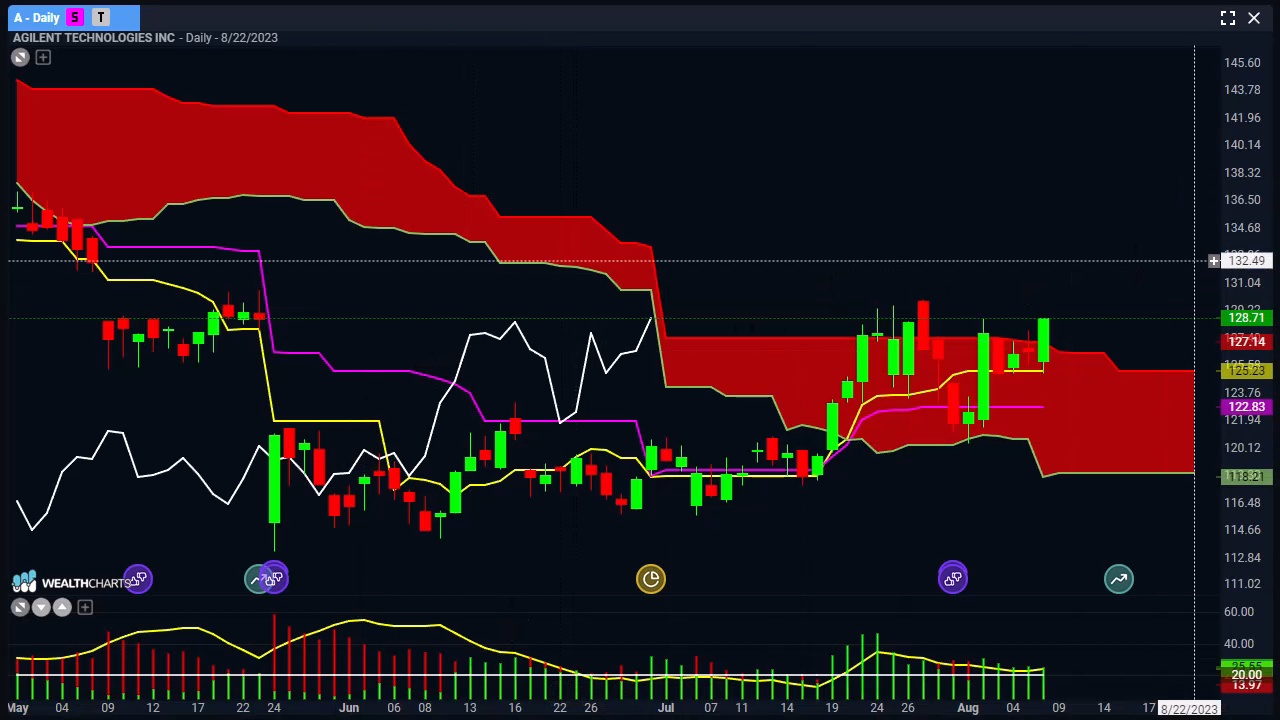The image size is (1280, 720).
Task: Open the teal trend-arrow marker near Aug 14
Action: tap(1119, 579)
